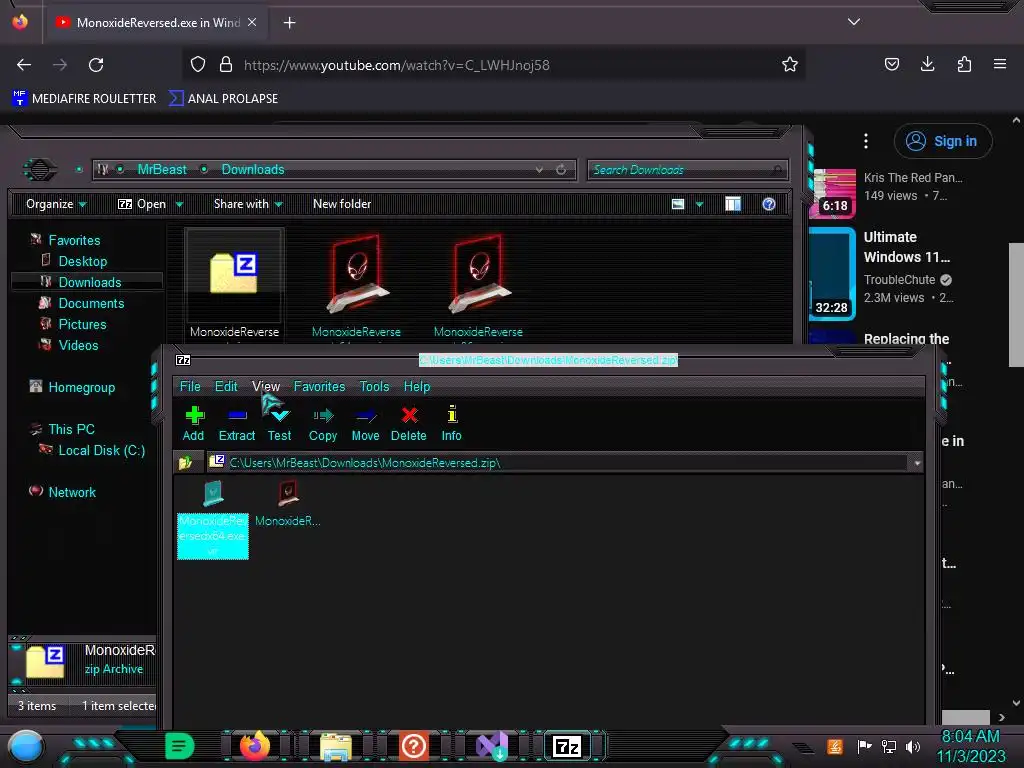Open the 7-Zip Edit menu
1024x768 pixels.
click(226, 386)
